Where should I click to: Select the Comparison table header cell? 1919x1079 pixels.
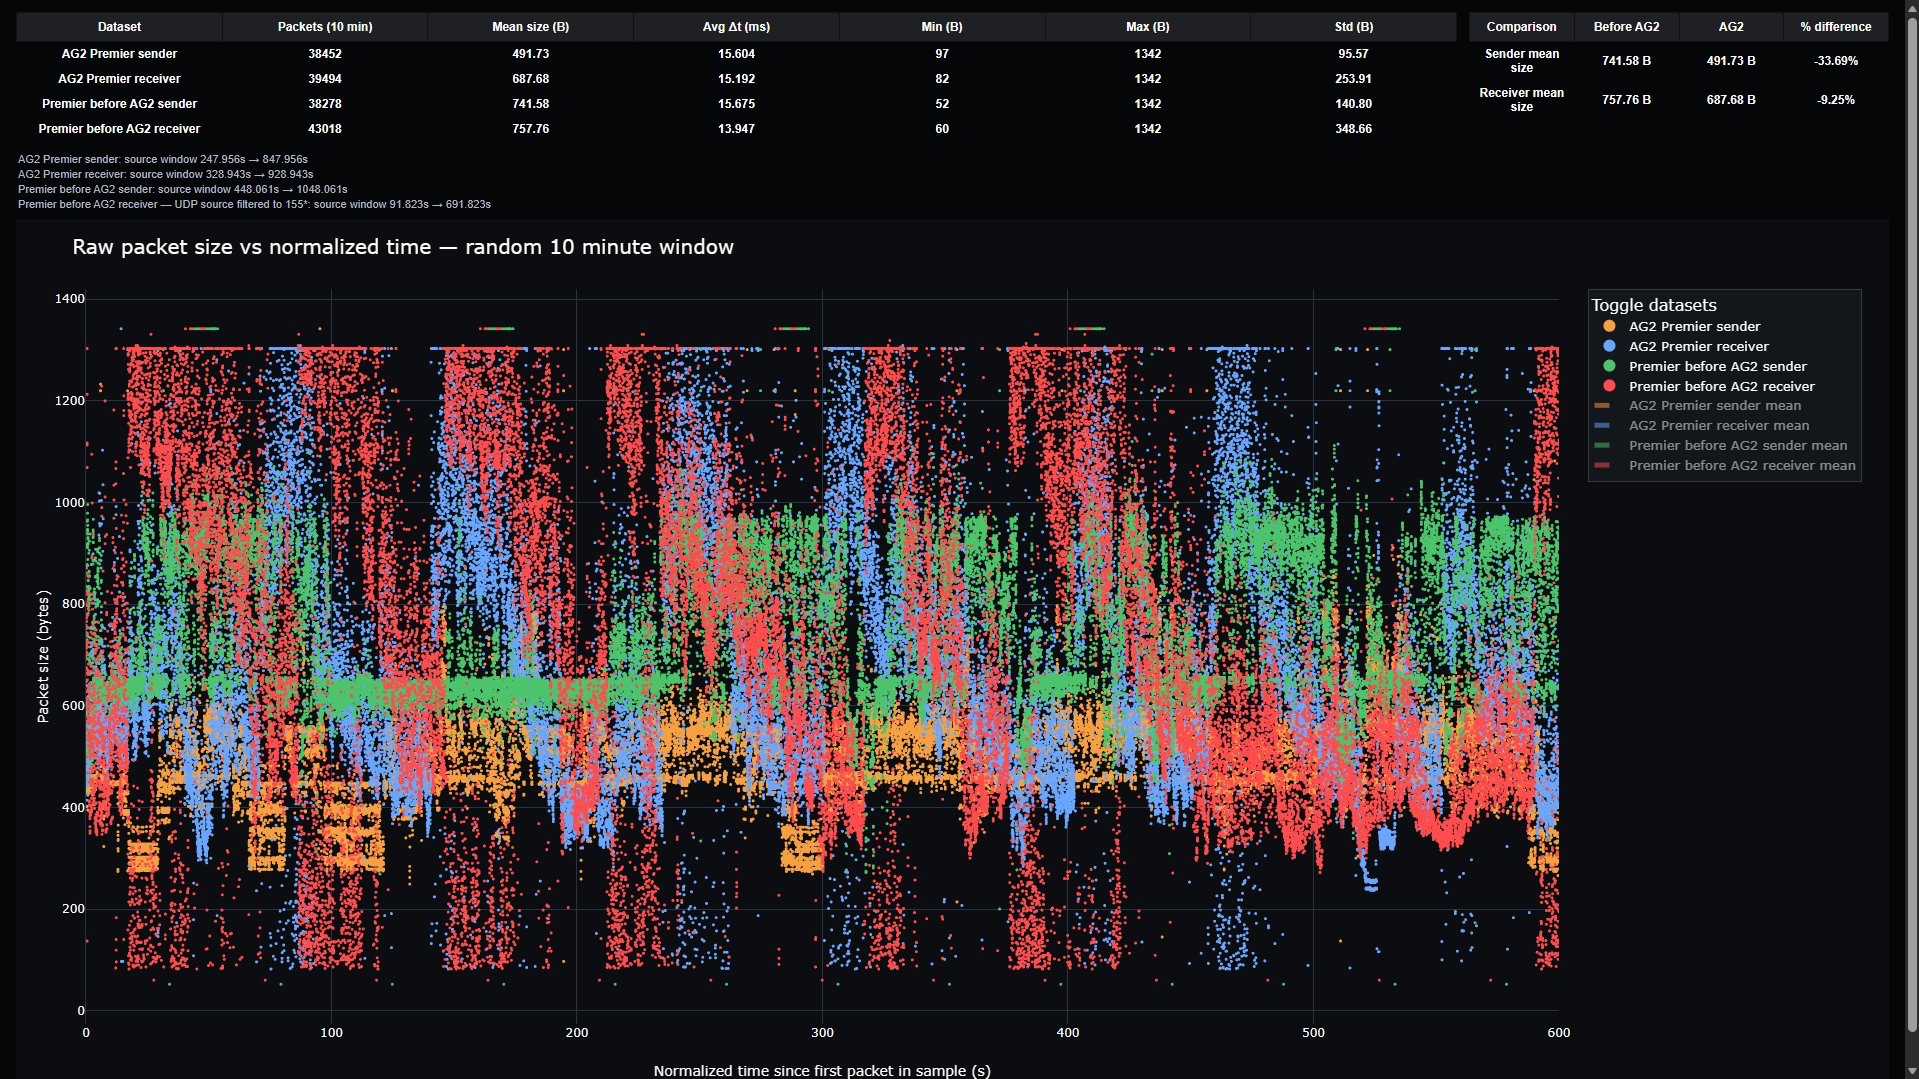tap(1521, 27)
